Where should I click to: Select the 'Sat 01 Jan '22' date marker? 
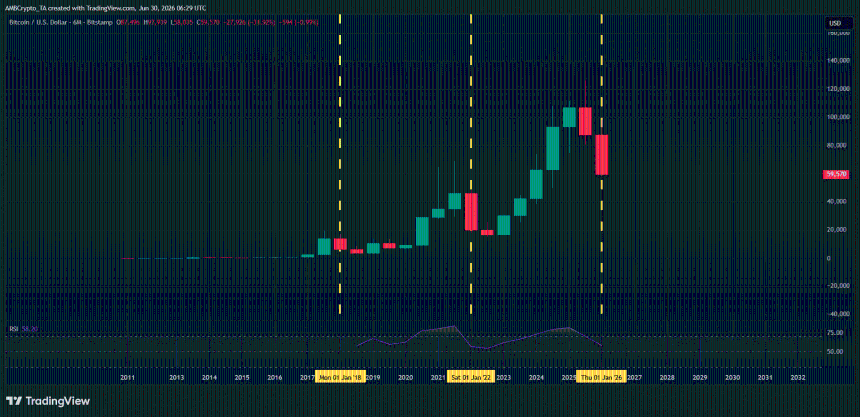point(472,377)
